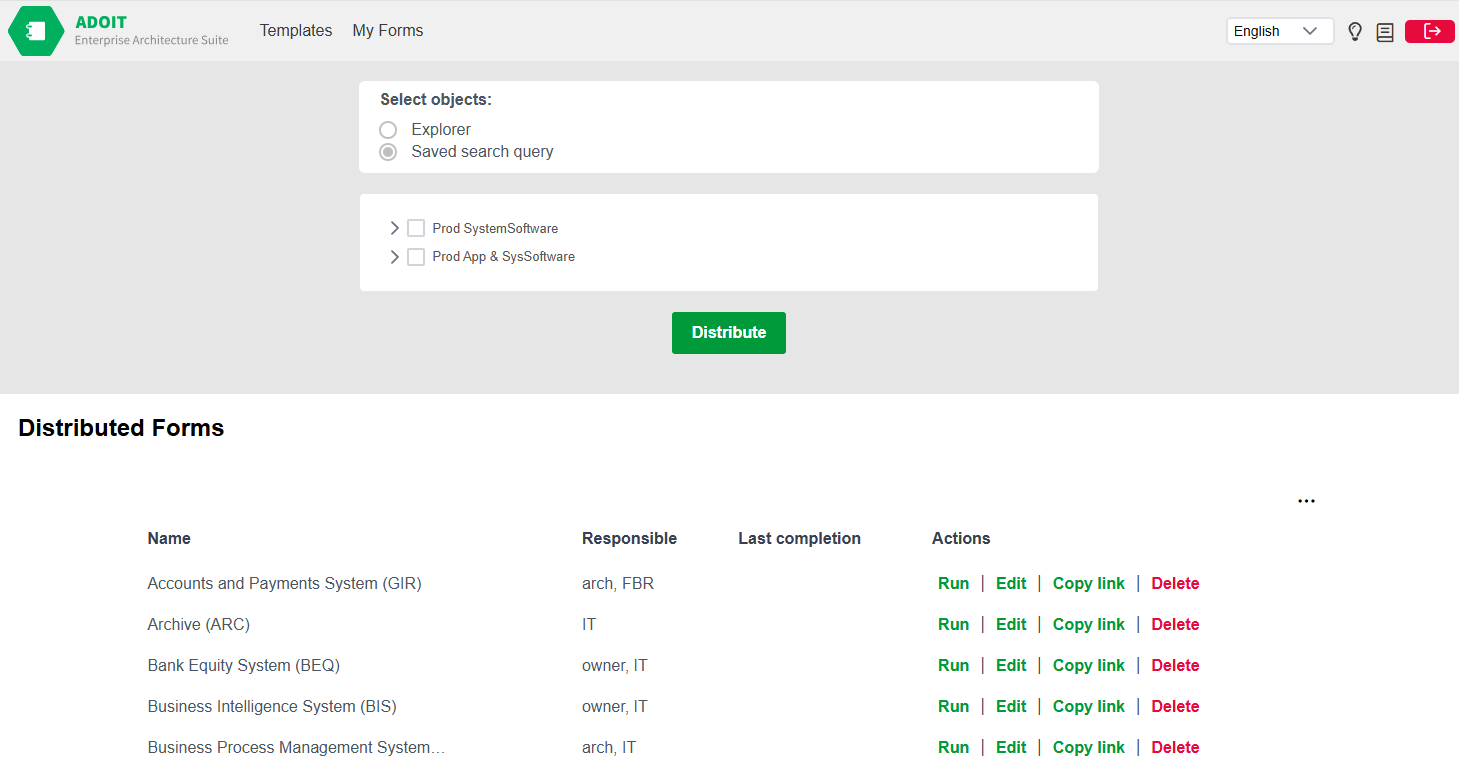Viewport: 1459px width, 760px height.
Task: Open the English language dropdown
Action: click(x=1279, y=32)
